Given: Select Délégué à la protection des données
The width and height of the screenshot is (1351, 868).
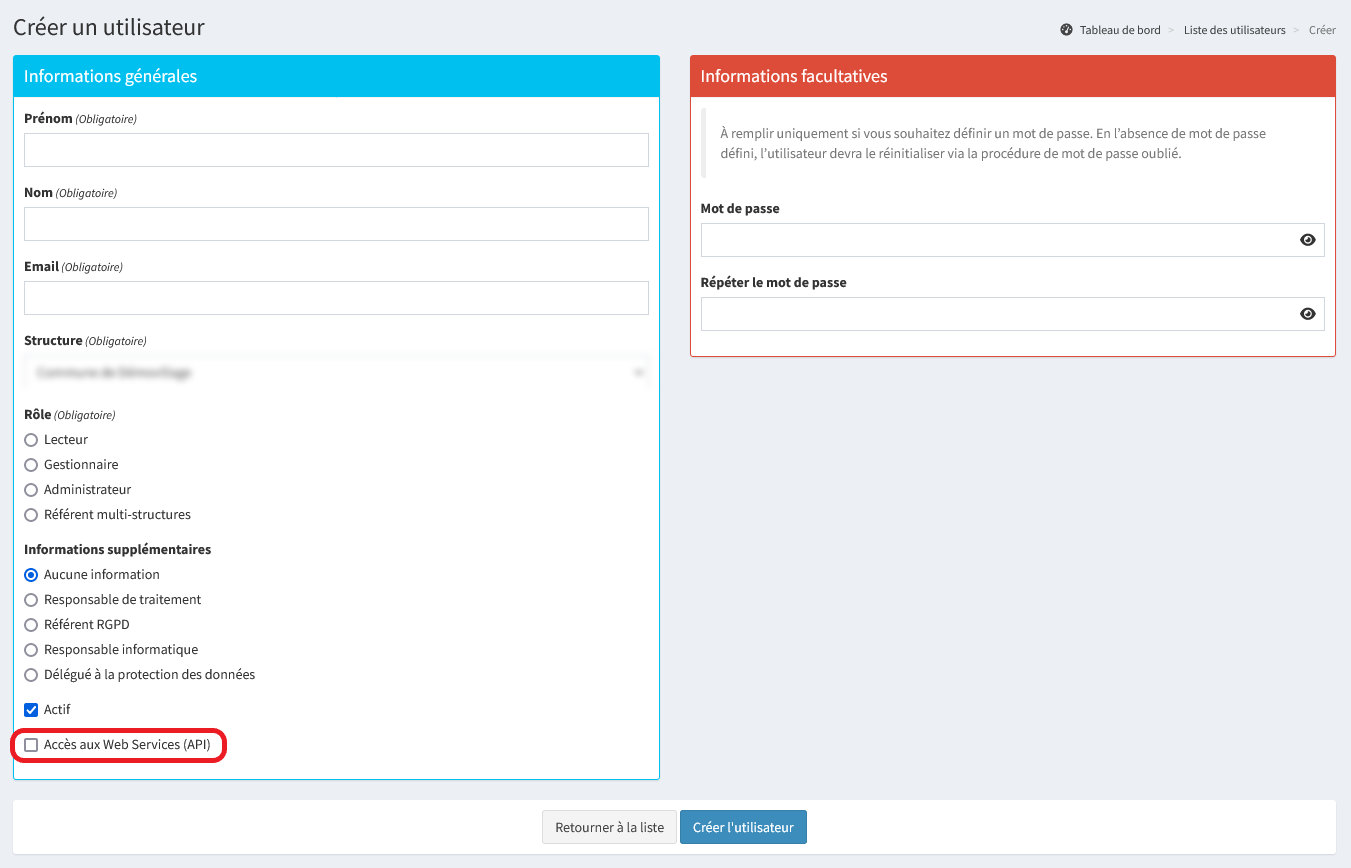Looking at the screenshot, I should click(x=31, y=675).
